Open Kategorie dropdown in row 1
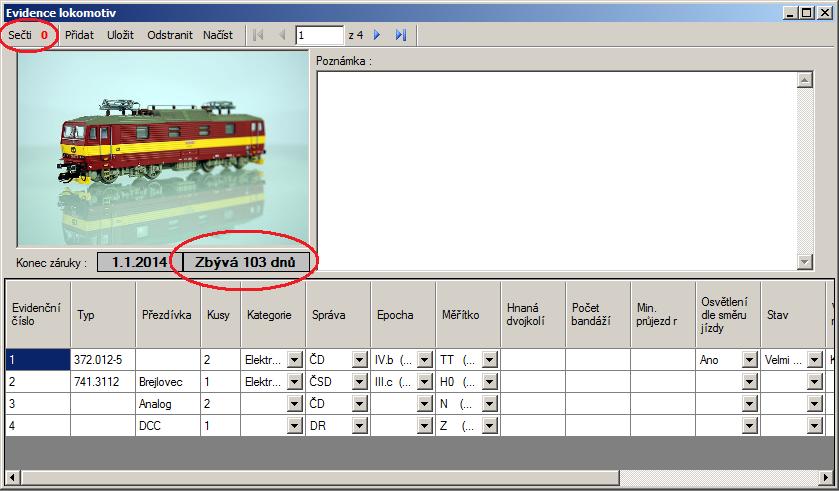The image size is (839, 491). [x=294, y=359]
